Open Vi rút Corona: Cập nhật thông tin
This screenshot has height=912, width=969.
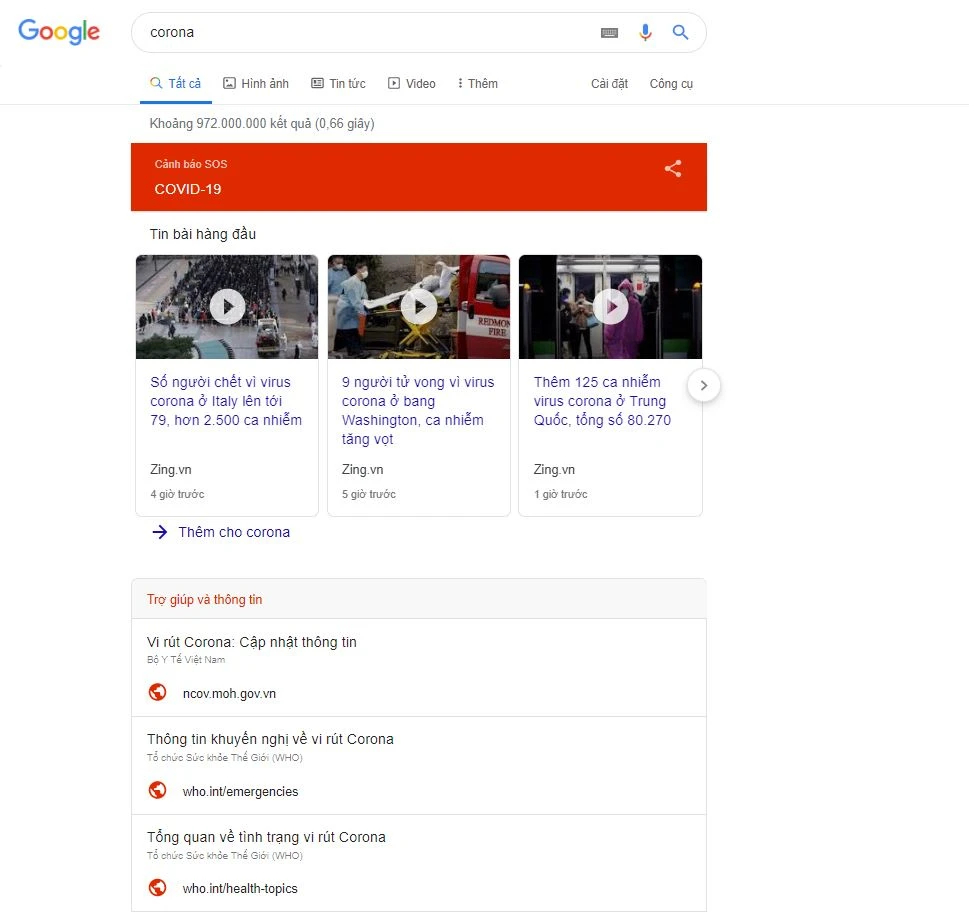pyautogui.click(x=252, y=642)
